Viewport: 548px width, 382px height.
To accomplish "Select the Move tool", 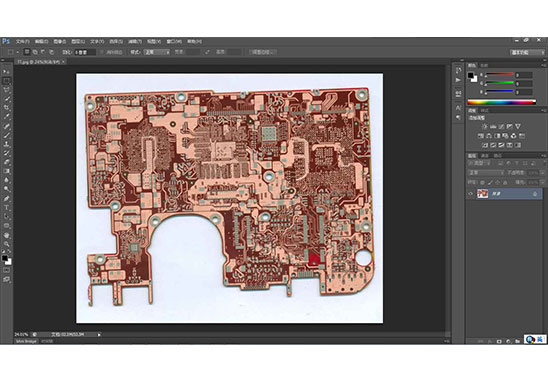I will tap(7, 72).
